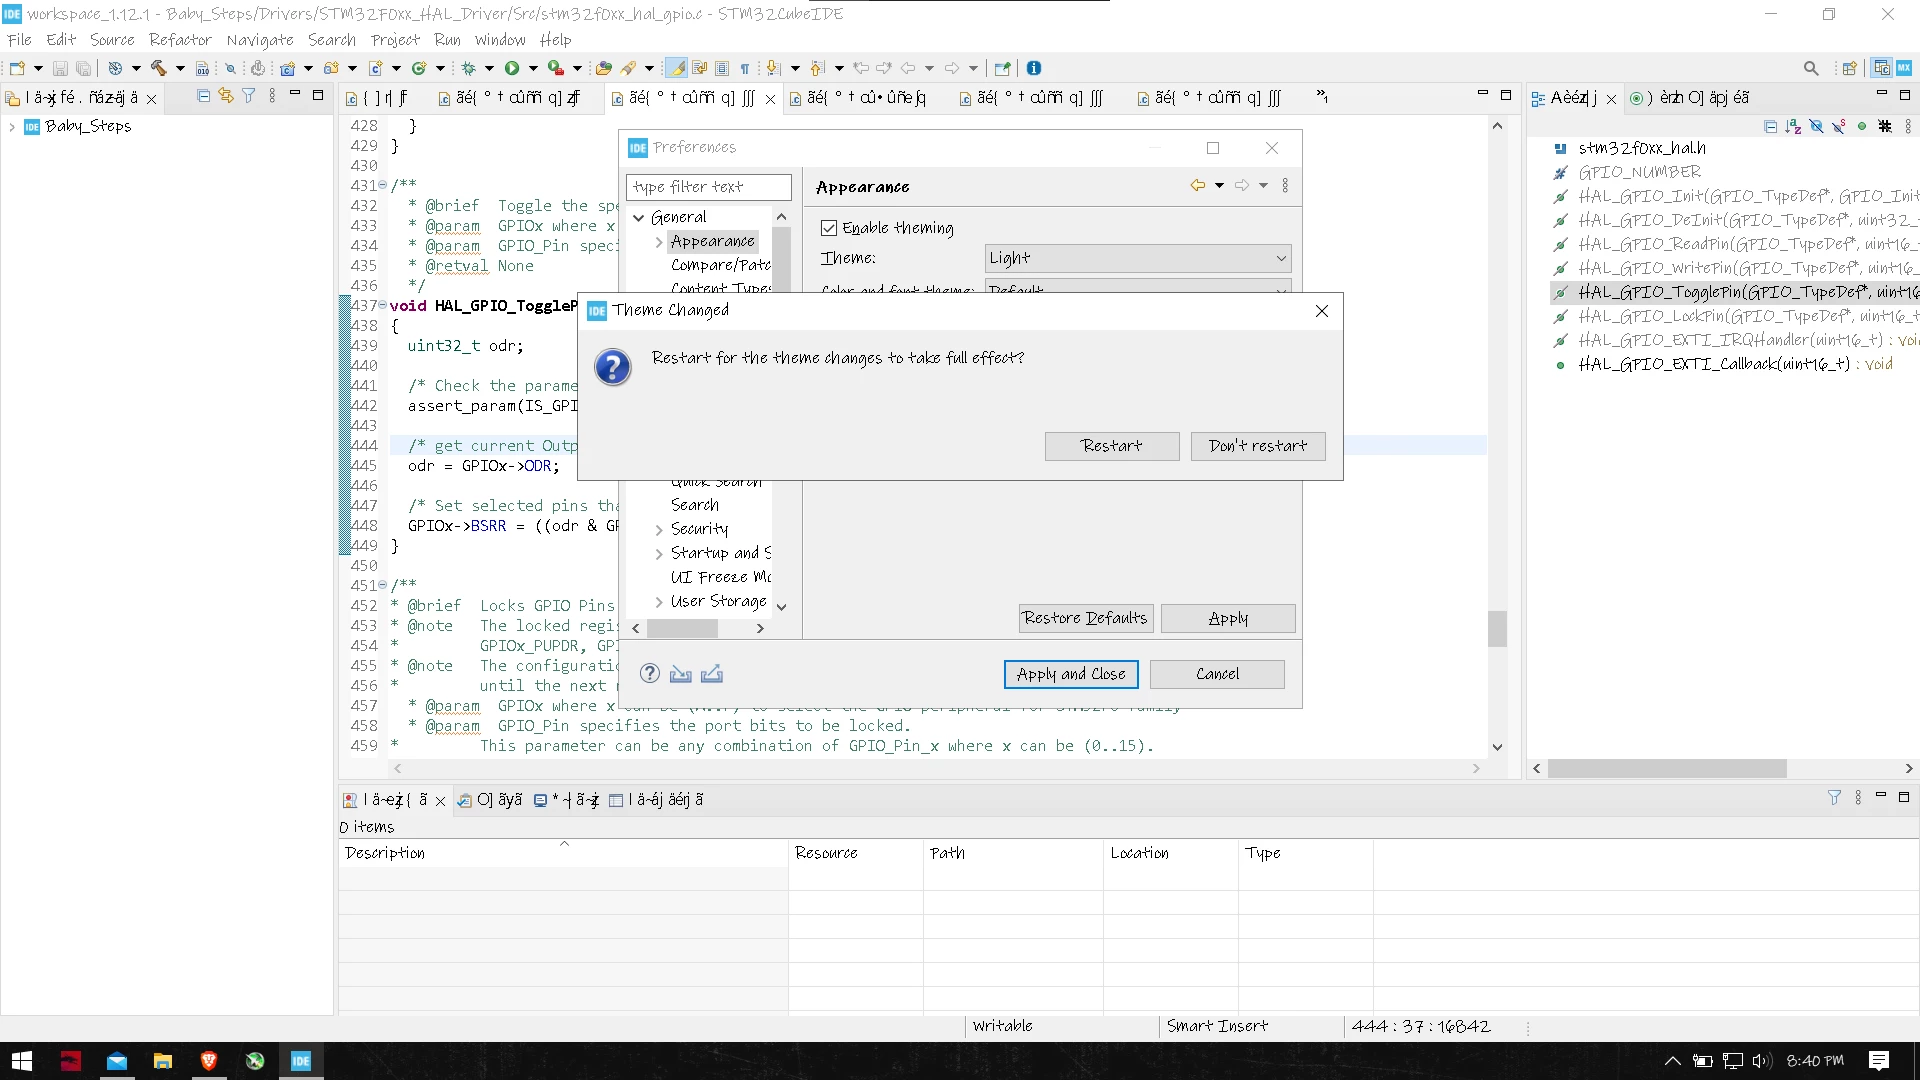Click the Debug bug toolbar icon

468,68
